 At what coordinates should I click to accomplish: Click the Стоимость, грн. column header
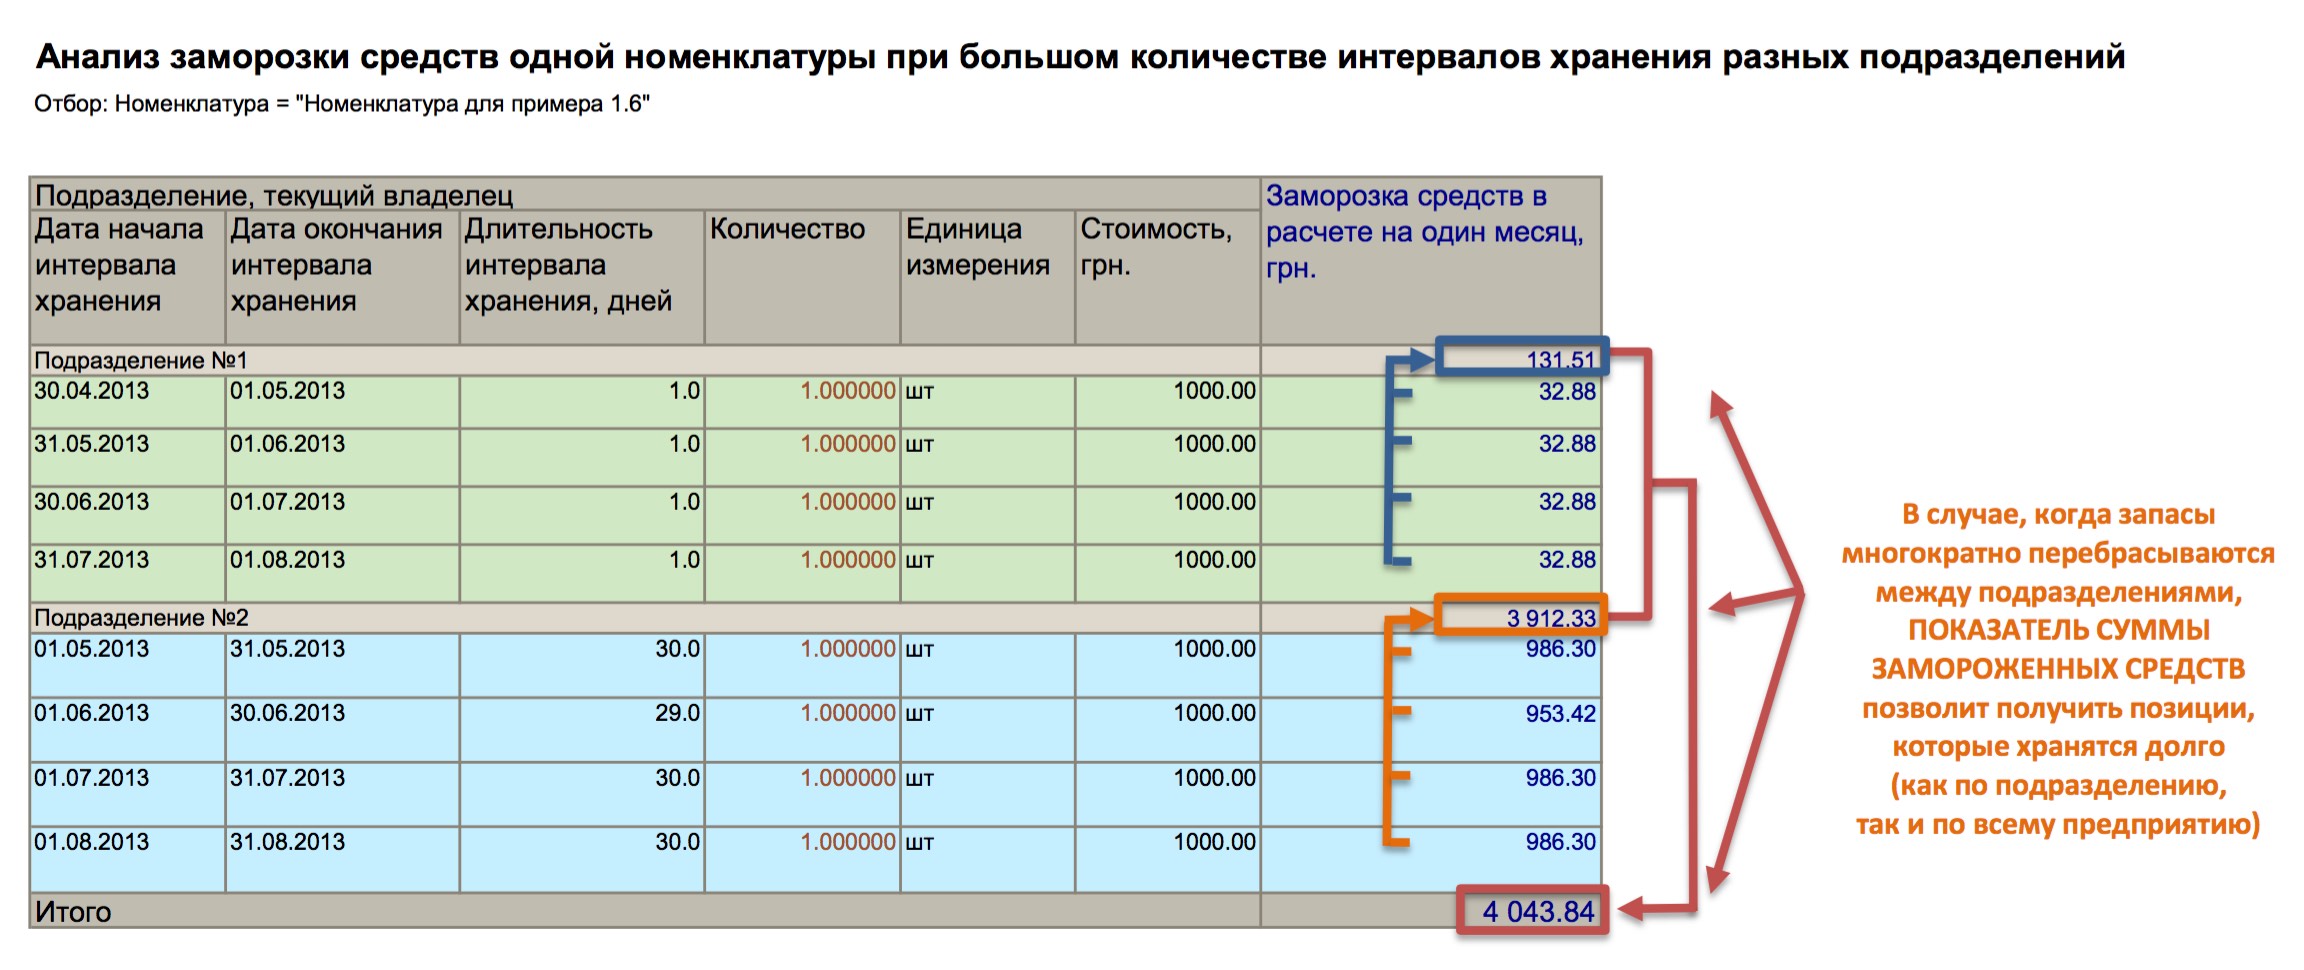[x=1155, y=247]
